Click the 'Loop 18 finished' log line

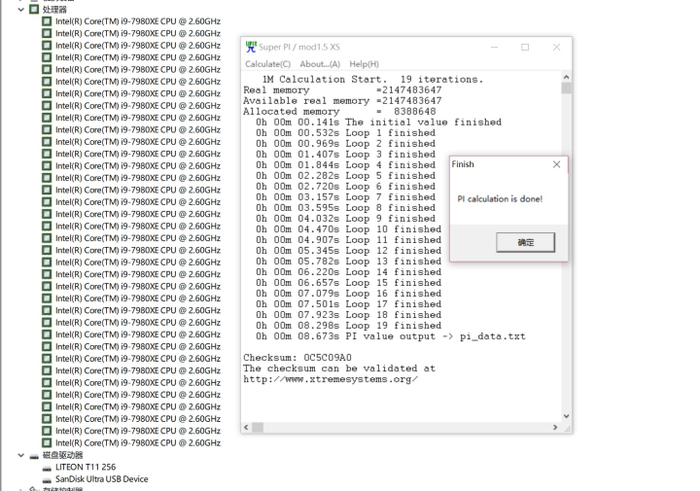pyautogui.click(x=349, y=315)
